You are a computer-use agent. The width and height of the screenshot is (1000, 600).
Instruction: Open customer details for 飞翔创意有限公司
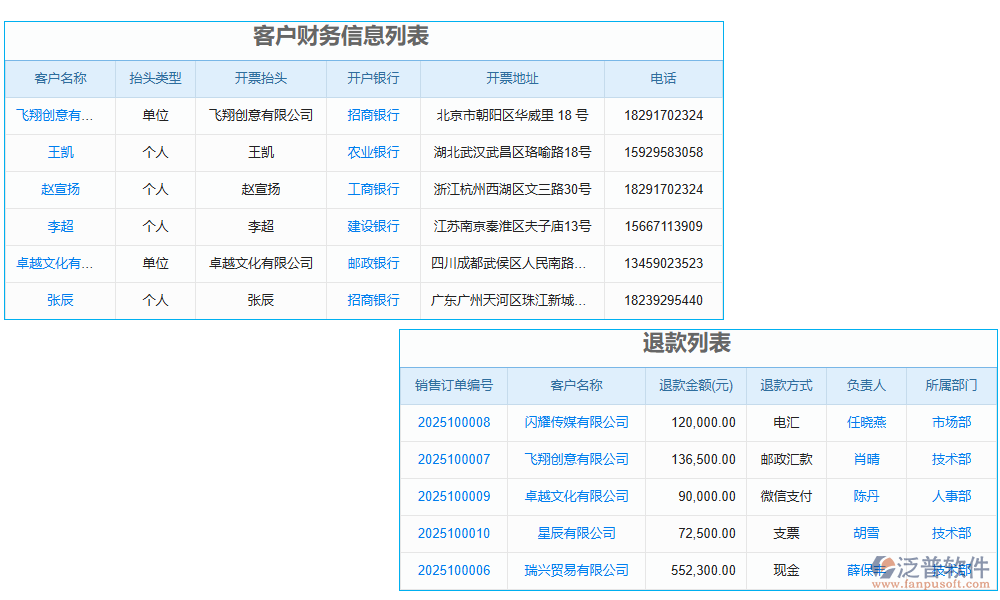tap(58, 115)
